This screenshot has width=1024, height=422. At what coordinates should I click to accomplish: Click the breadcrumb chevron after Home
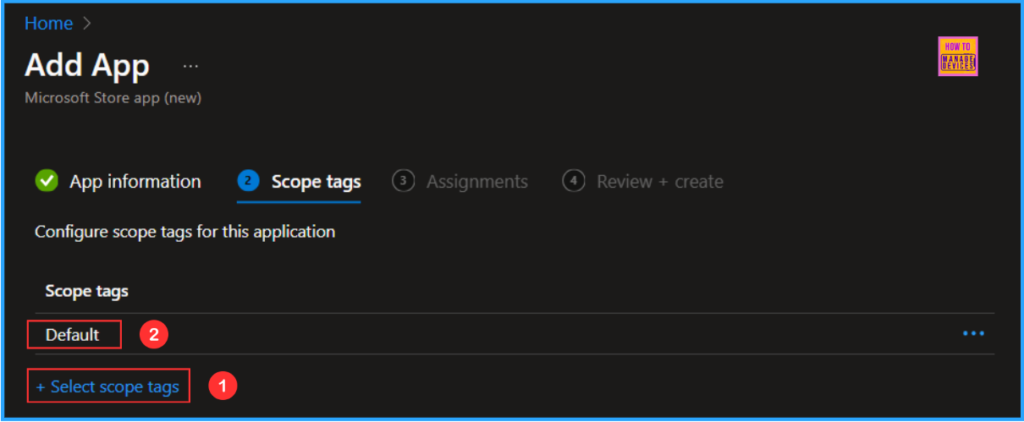[x=87, y=24]
